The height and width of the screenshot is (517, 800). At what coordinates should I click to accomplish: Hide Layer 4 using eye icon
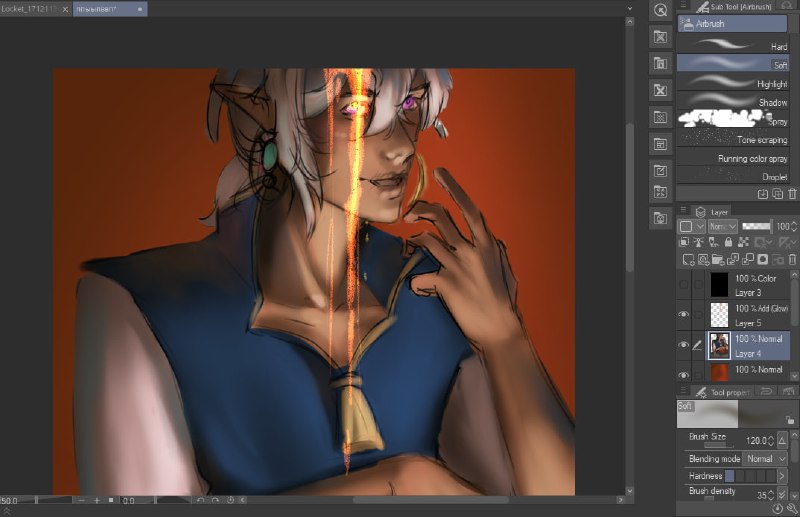(683, 345)
